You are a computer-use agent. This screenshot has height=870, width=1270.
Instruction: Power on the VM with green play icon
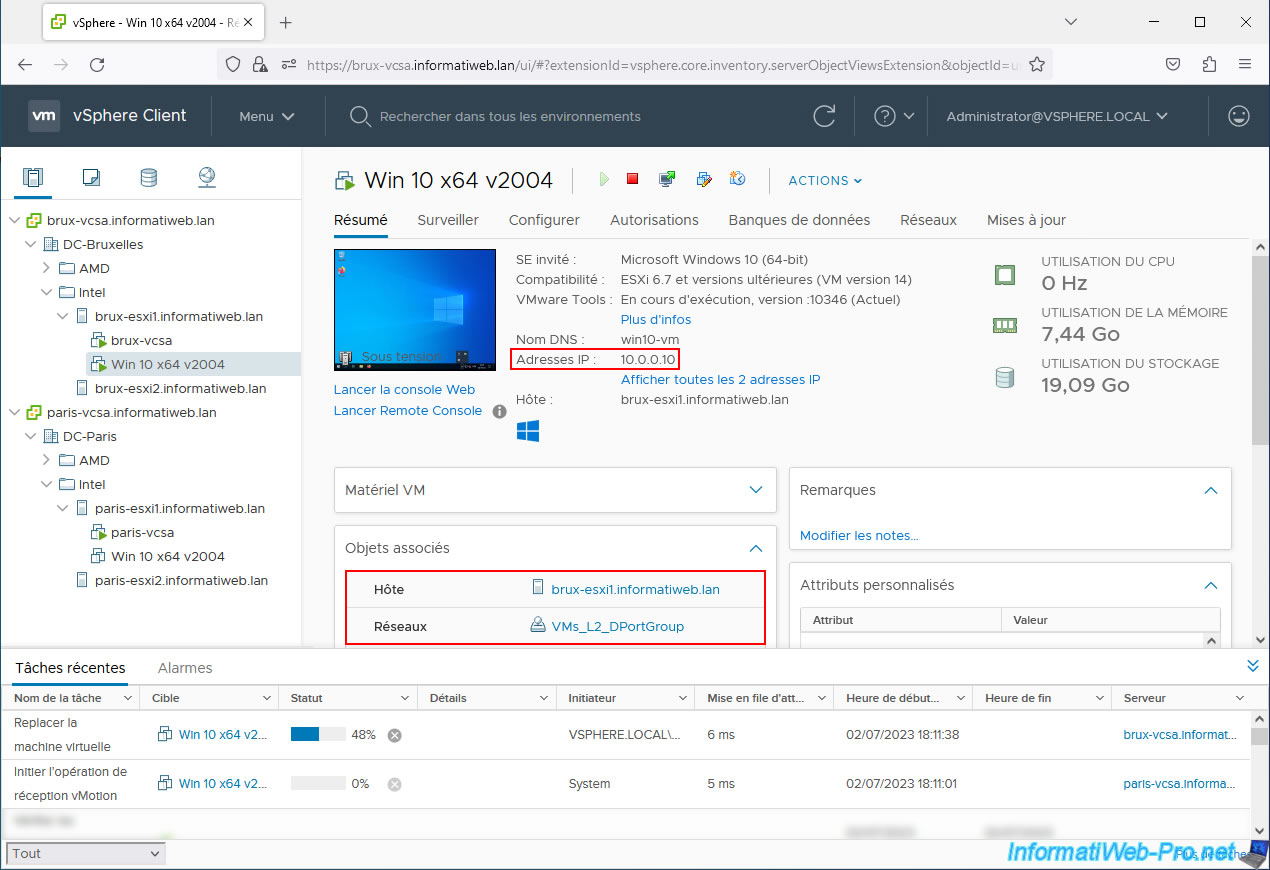tap(603, 179)
